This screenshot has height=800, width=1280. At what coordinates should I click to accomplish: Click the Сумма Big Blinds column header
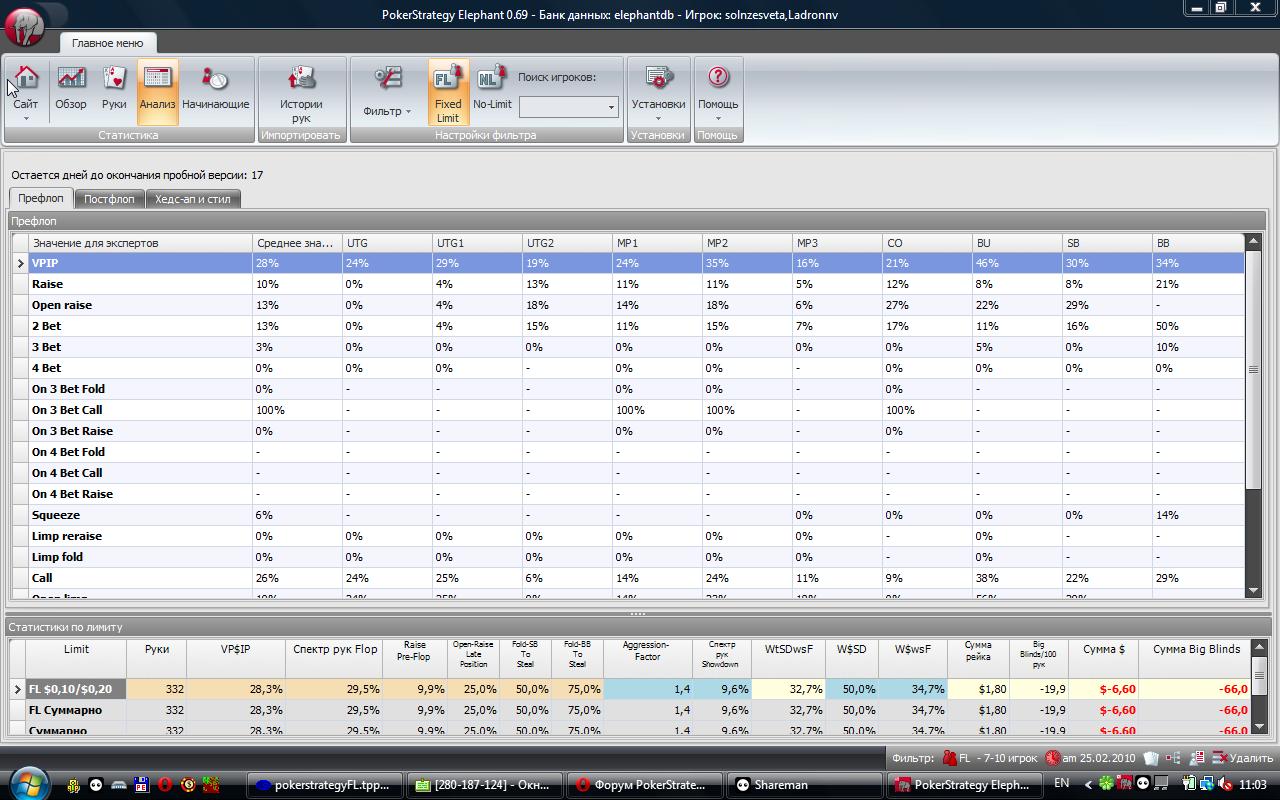[1195, 657]
